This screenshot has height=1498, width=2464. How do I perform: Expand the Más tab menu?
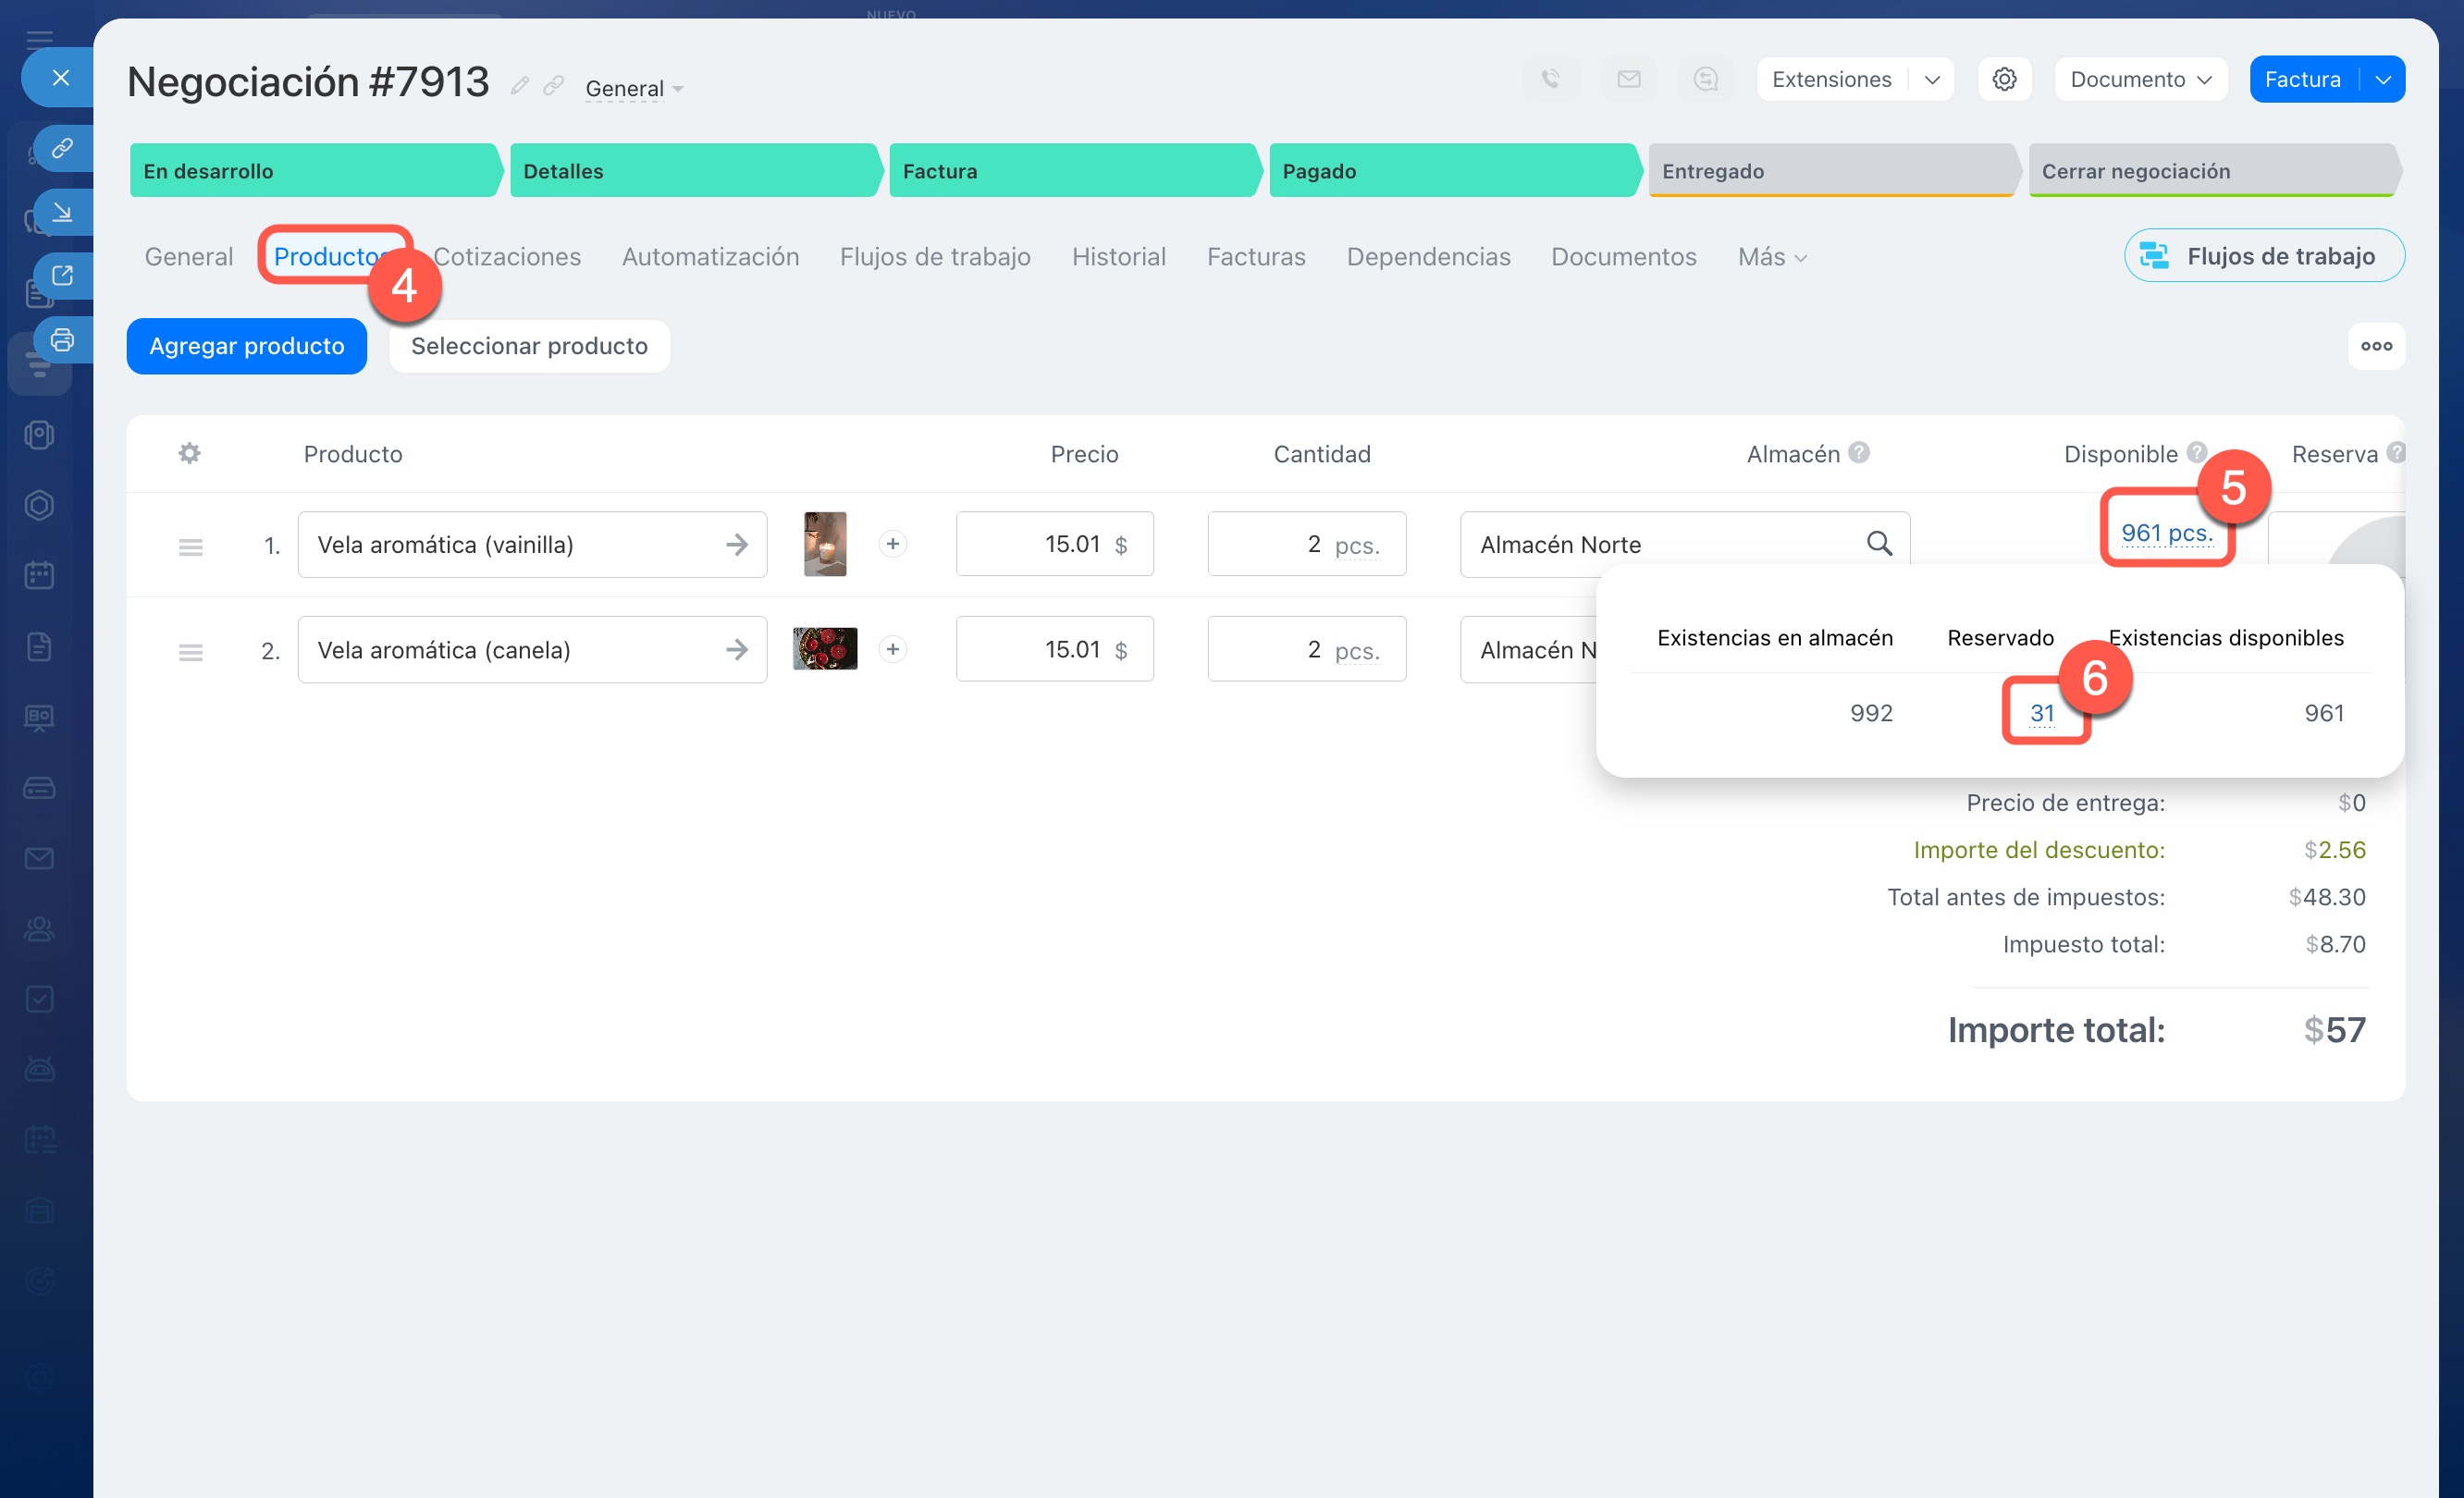(1771, 257)
